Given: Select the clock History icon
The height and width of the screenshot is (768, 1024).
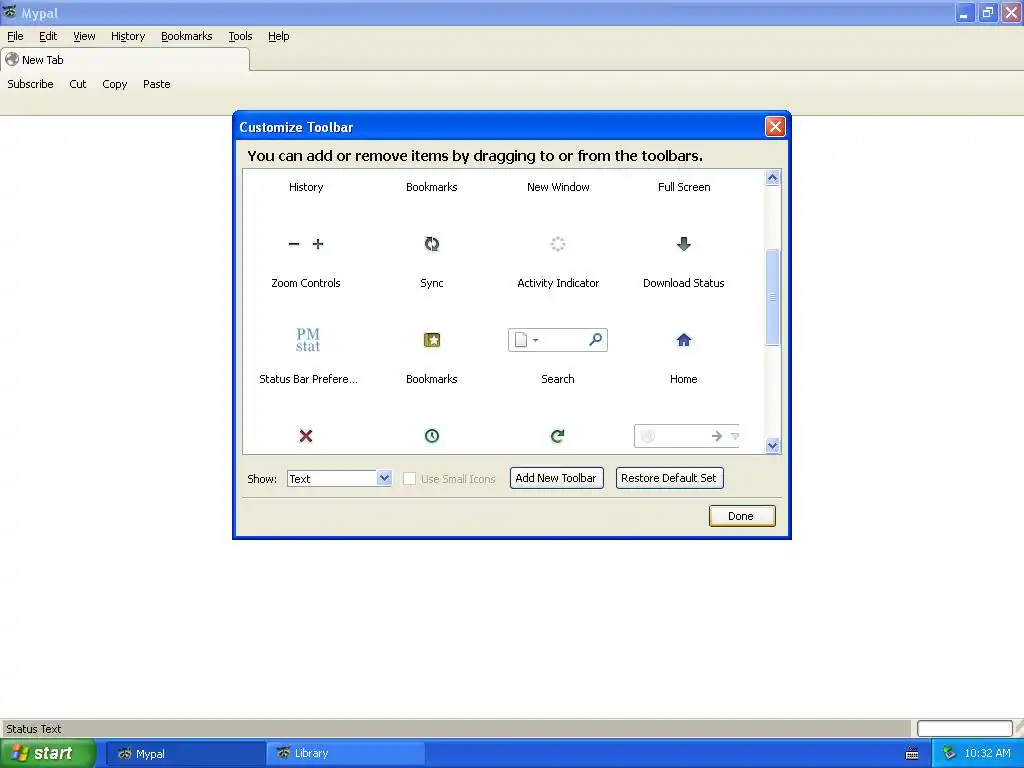Looking at the screenshot, I should tap(432, 436).
